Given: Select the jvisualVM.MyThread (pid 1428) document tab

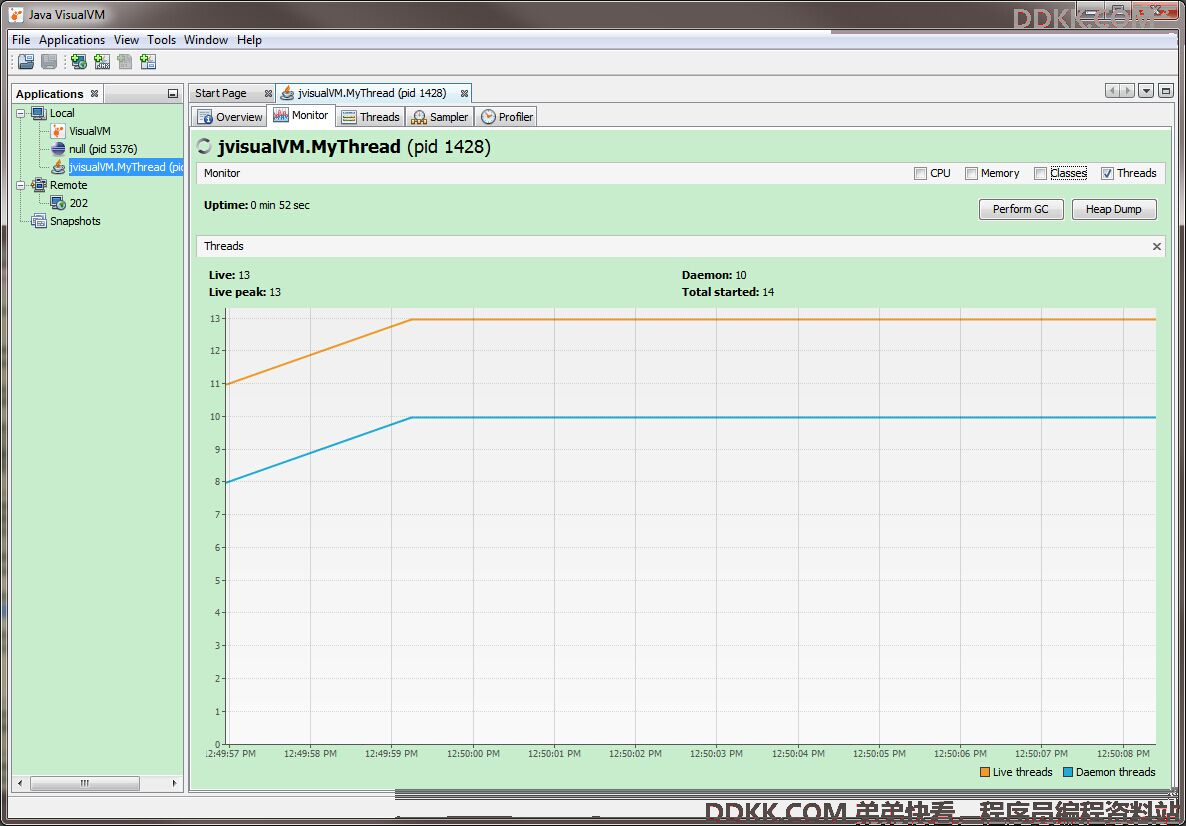Looking at the screenshot, I should click(x=372, y=94).
